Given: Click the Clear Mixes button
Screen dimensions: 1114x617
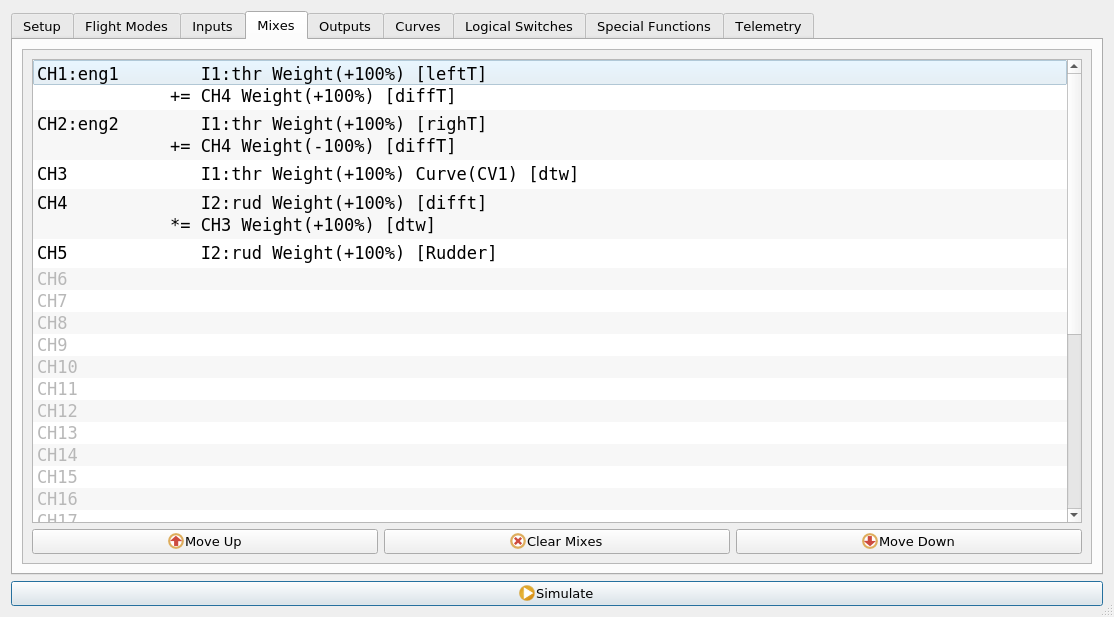Looking at the screenshot, I should point(557,542).
